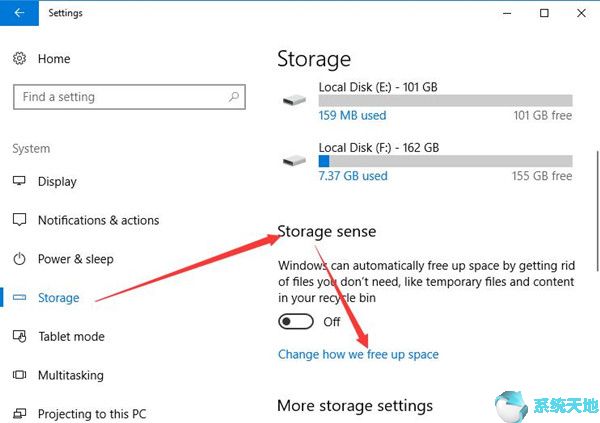Click Local Disk (E:) drive icon
This screenshot has width=600, height=423.
pos(294,101)
